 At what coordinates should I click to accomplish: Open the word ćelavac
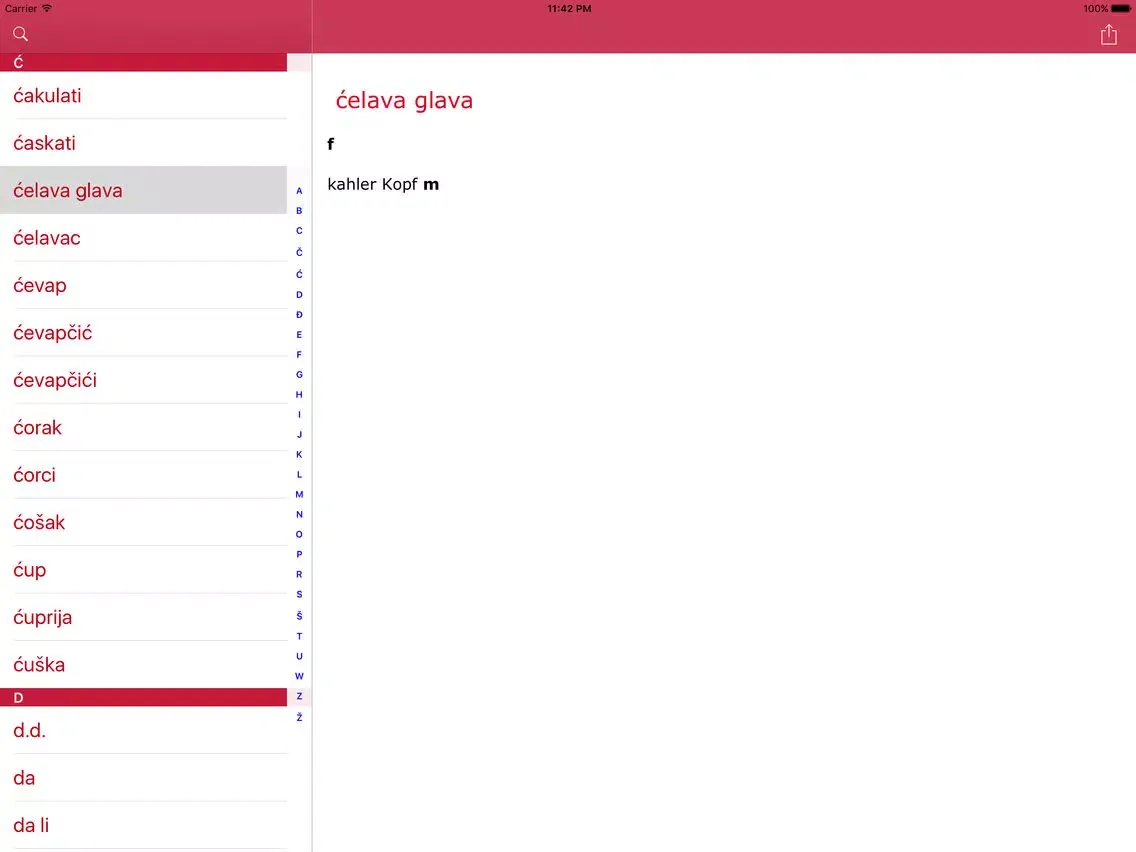[x=143, y=238]
